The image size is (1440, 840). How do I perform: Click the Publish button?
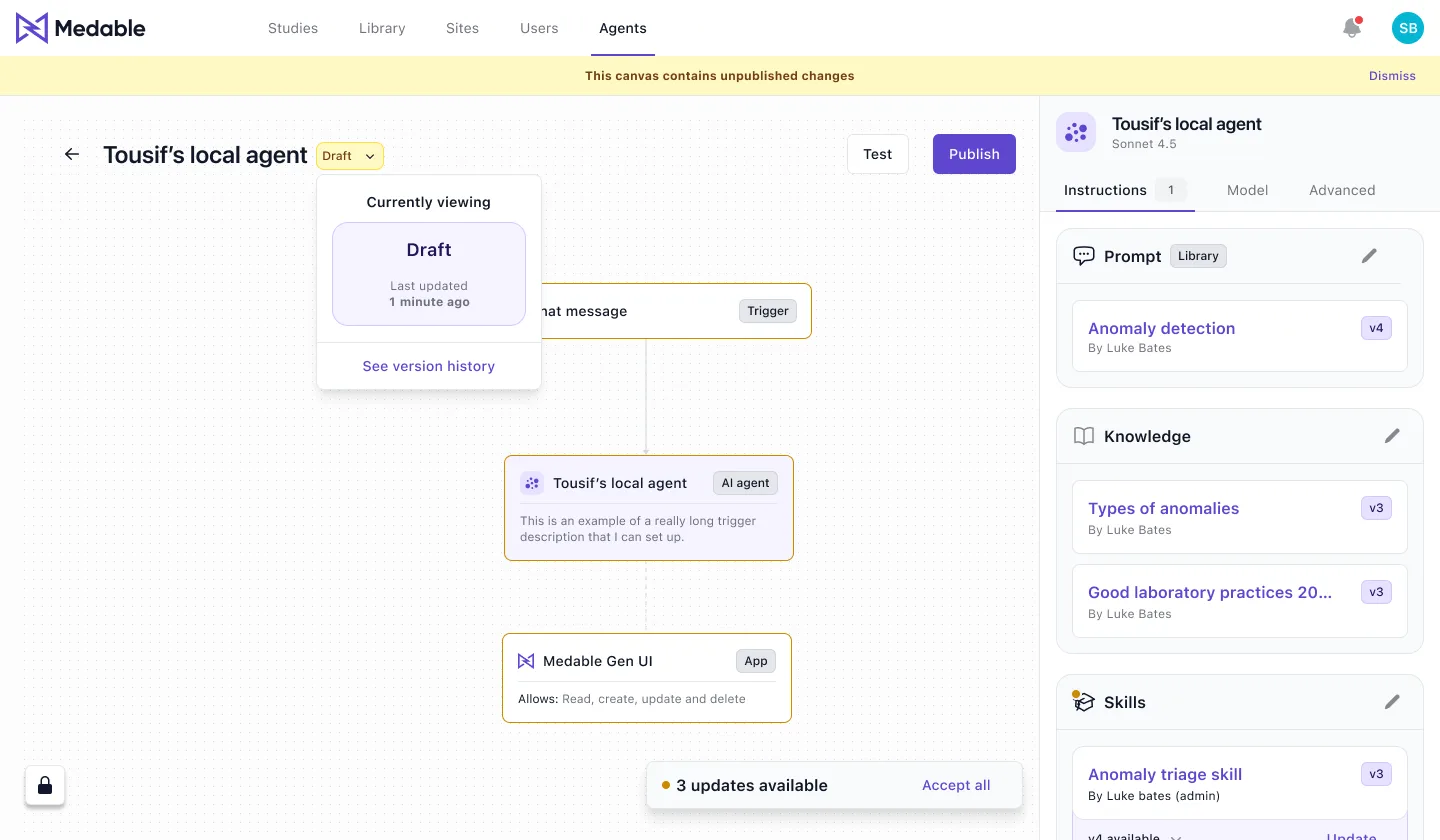(974, 154)
